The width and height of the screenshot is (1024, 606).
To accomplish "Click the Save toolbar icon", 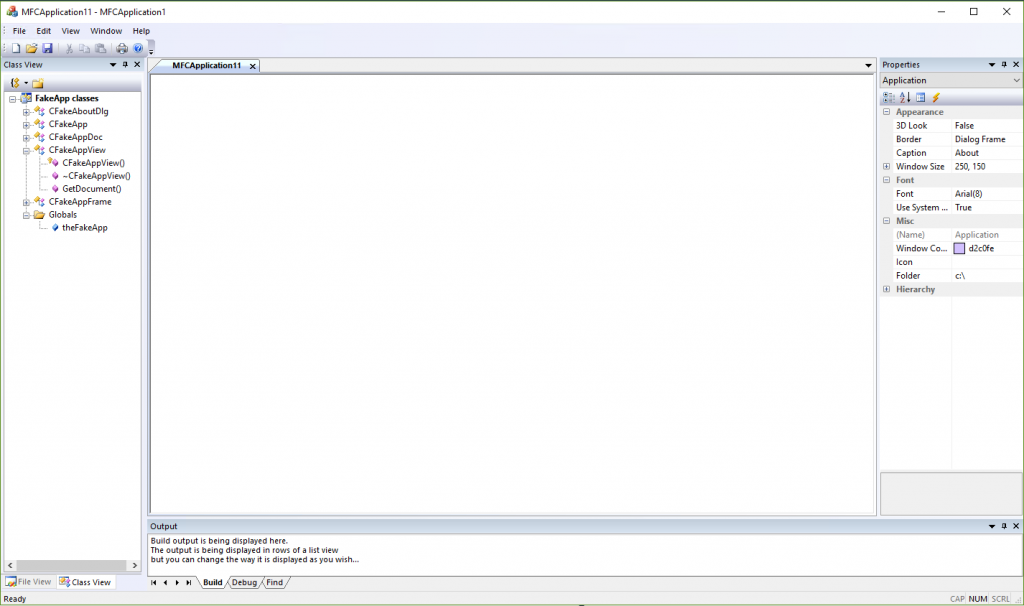I will pos(47,48).
